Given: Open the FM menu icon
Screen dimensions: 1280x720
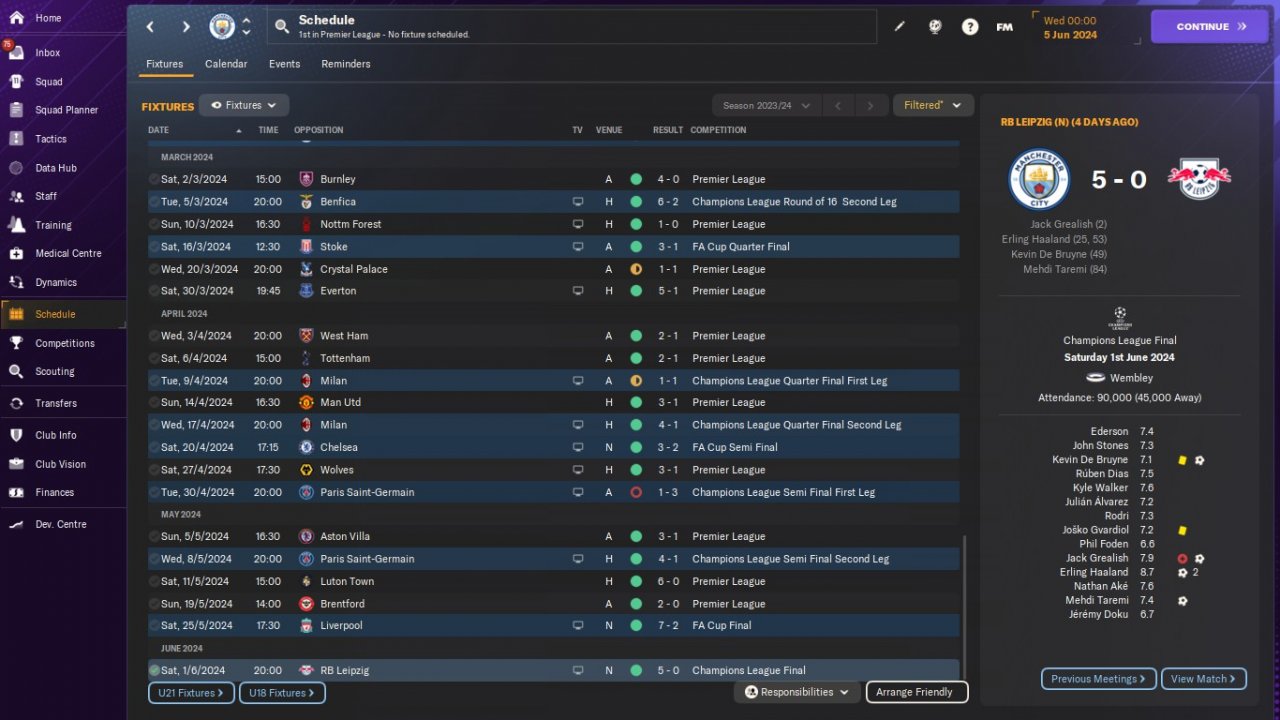Looking at the screenshot, I should pos(1005,27).
